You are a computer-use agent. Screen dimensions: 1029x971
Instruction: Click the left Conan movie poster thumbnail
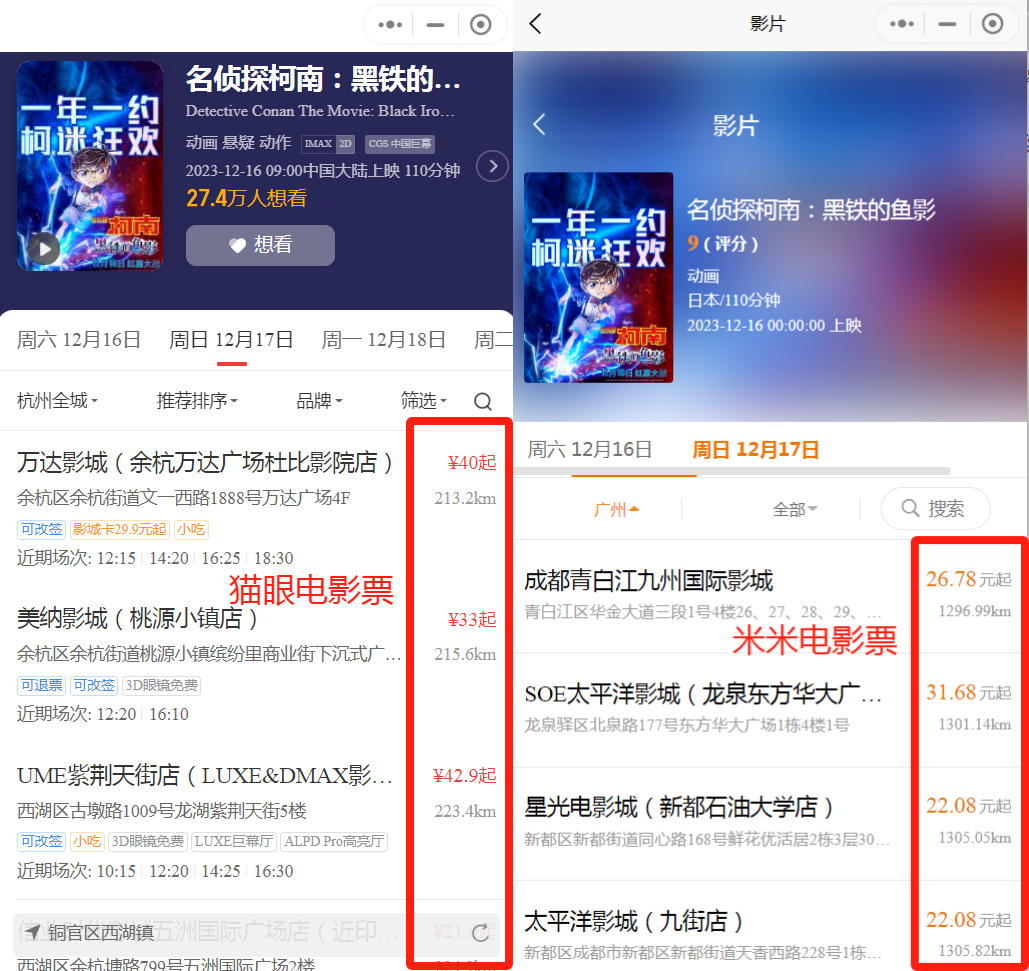click(90, 166)
